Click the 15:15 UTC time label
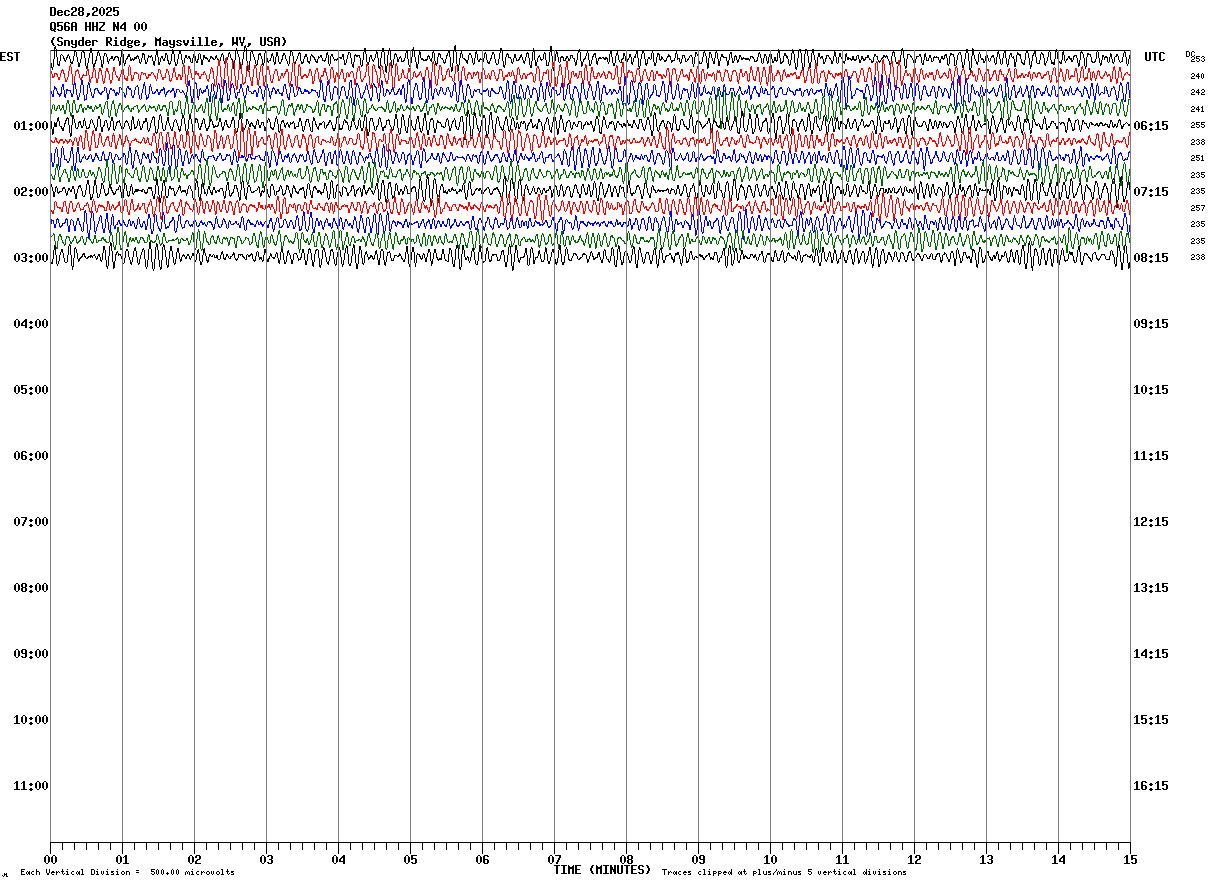 click(x=1150, y=720)
